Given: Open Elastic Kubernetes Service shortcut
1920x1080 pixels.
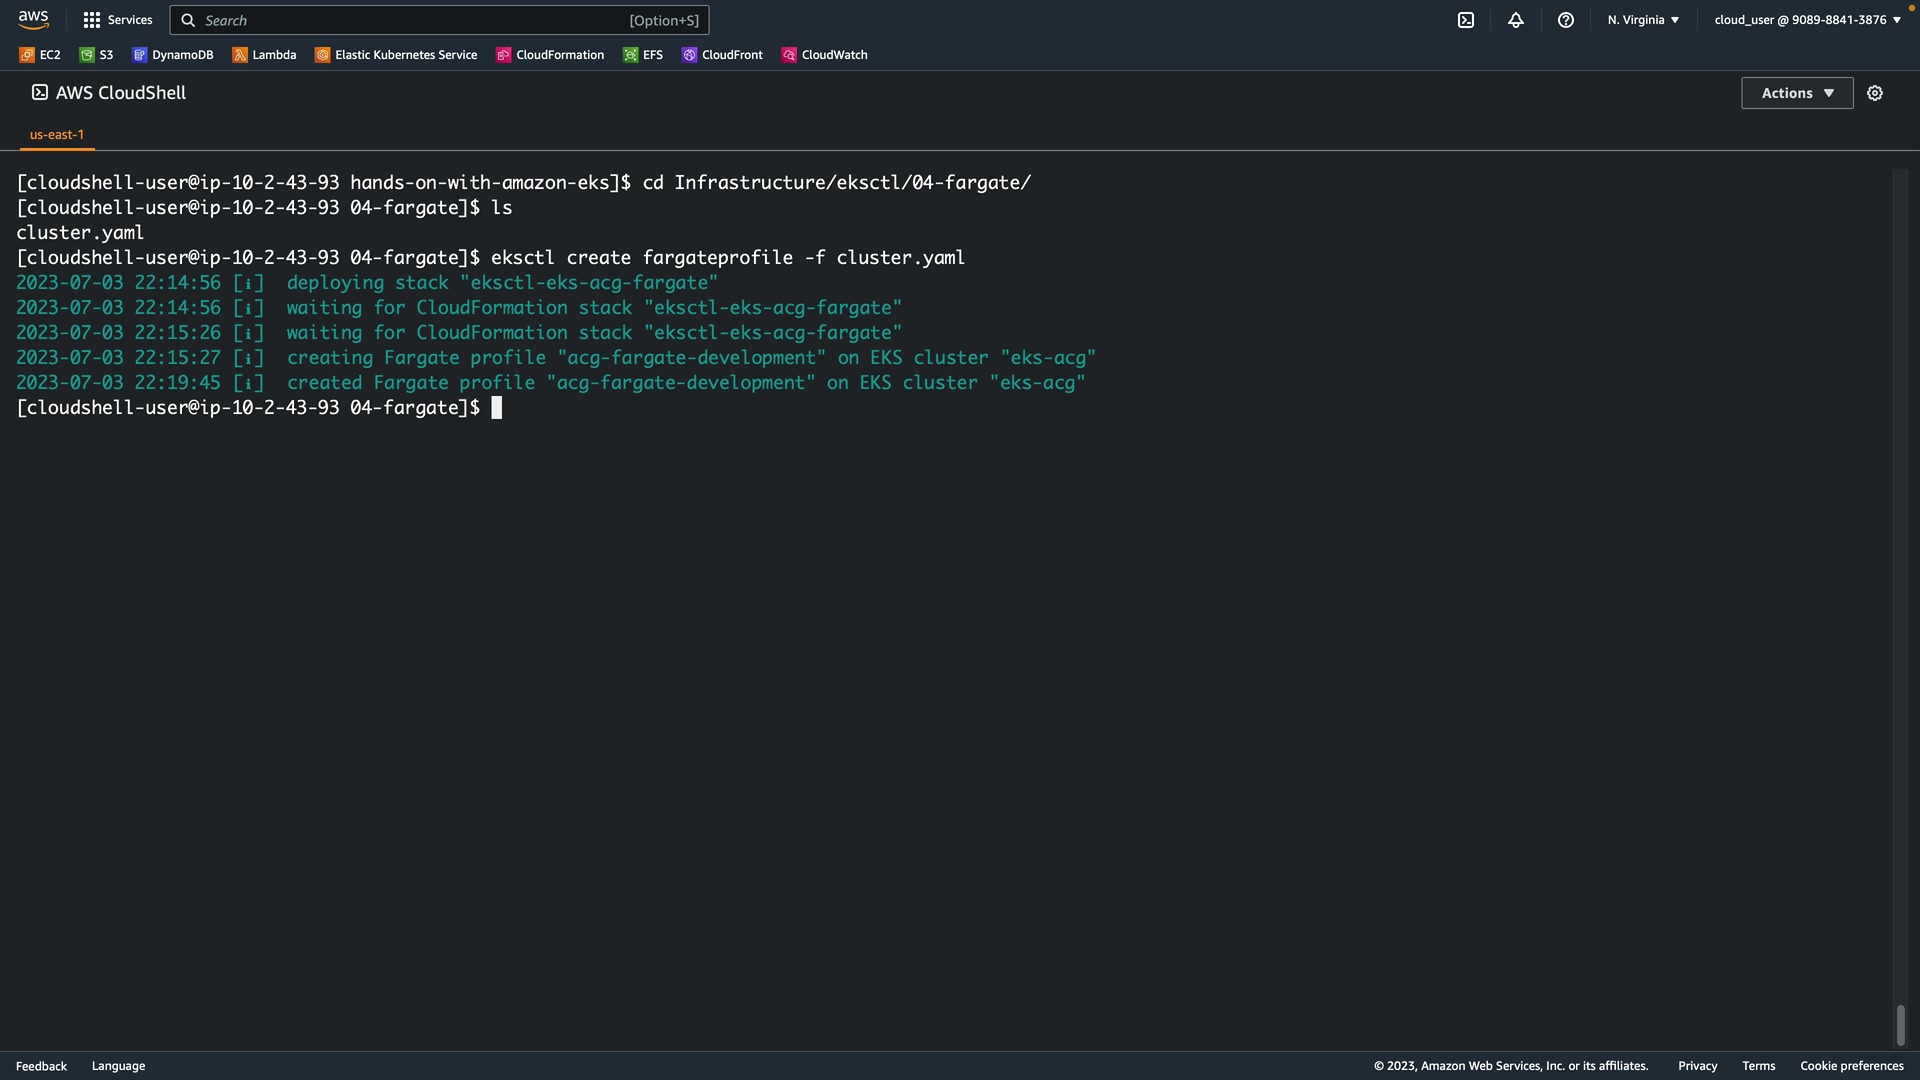Looking at the screenshot, I should [x=396, y=55].
